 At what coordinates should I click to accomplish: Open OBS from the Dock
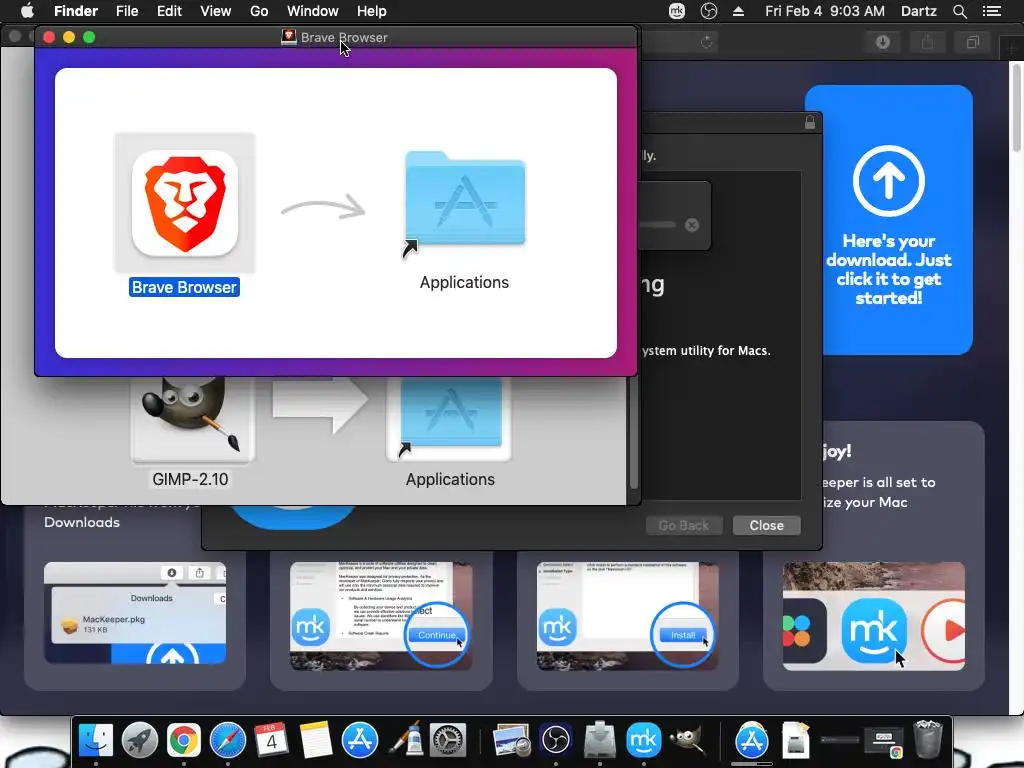click(556, 740)
